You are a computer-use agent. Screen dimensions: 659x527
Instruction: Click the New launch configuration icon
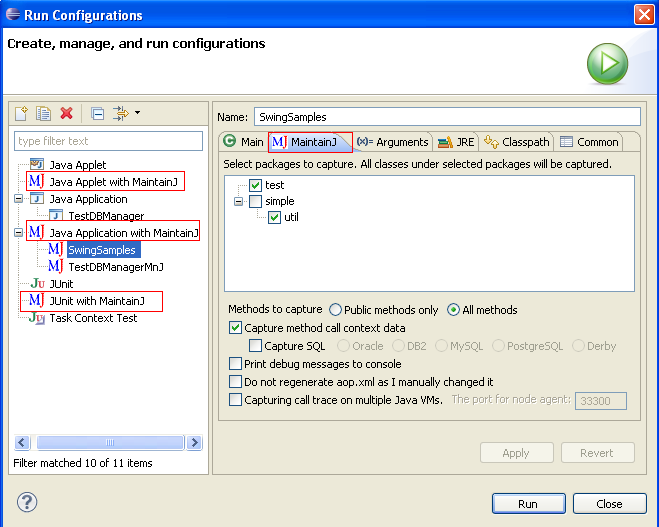point(22,114)
